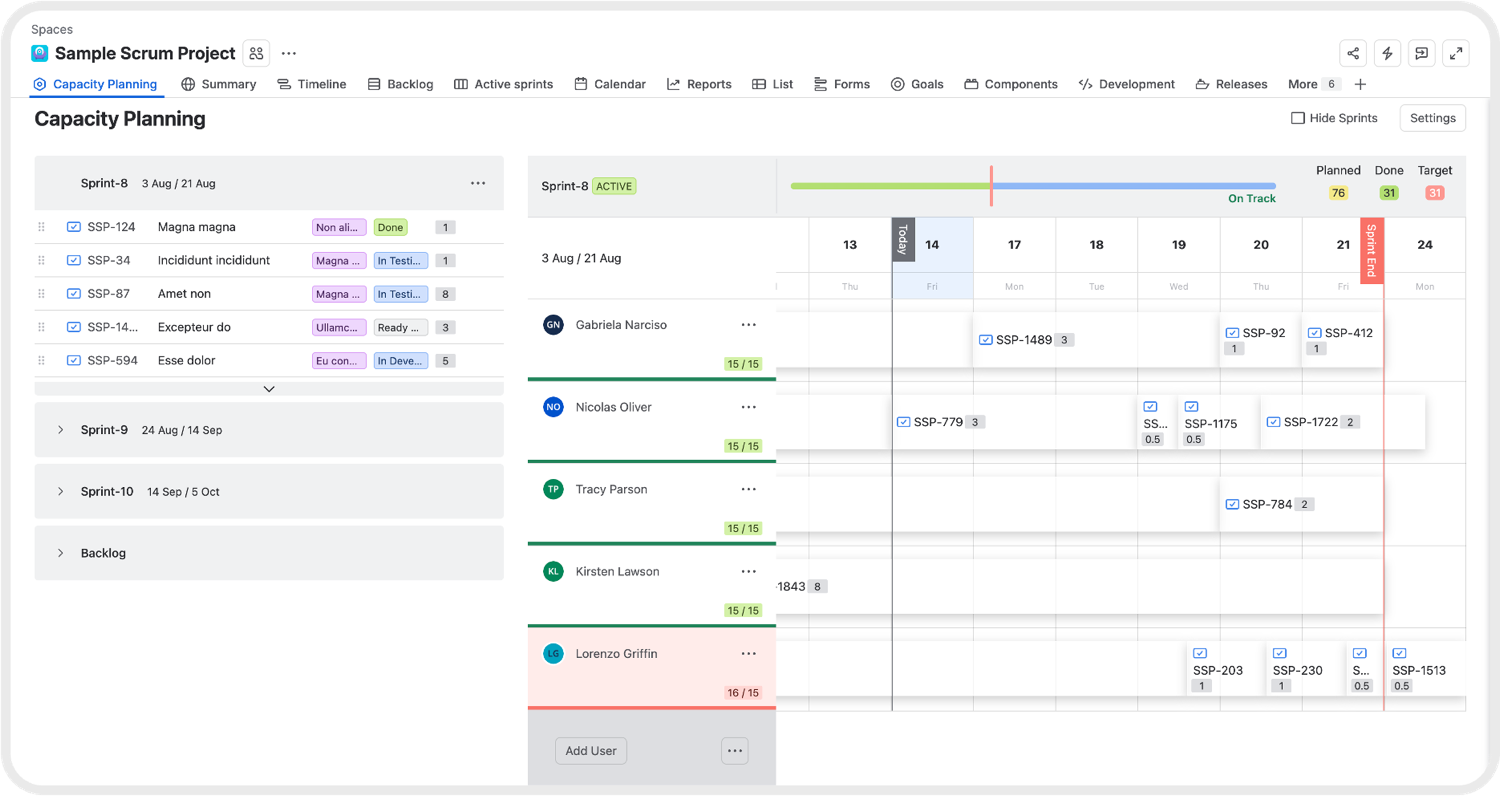Click the Settings button
1500x796 pixels.
click(x=1433, y=118)
